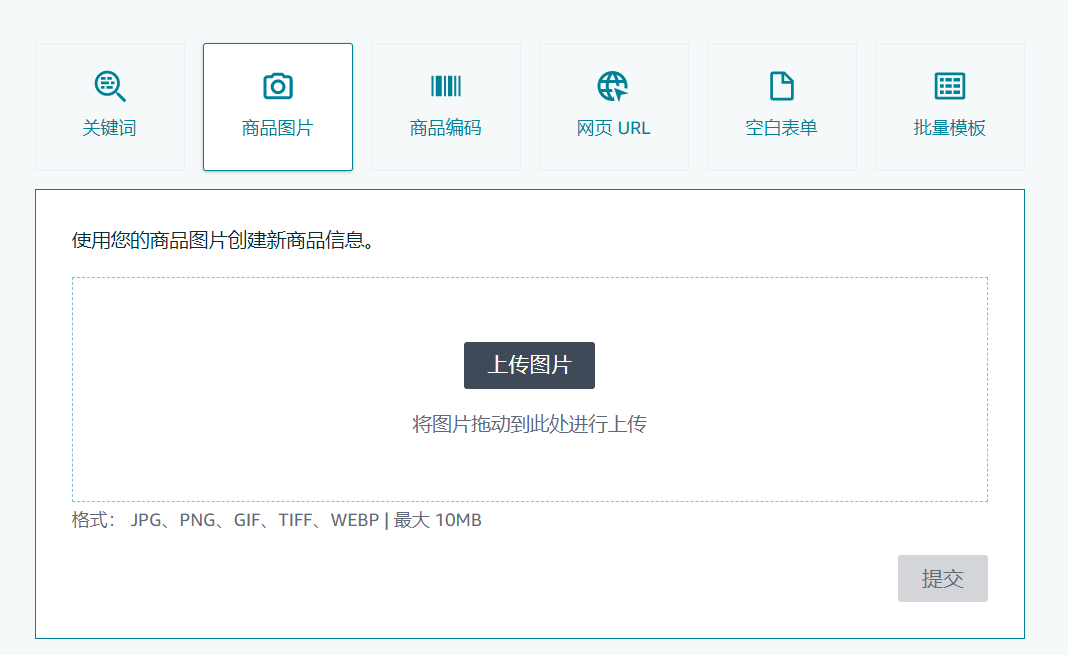The height and width of the screenshot is (655, 1068).
Task: Click the blank document icon for 空白表单
Action: click(781, 86)
